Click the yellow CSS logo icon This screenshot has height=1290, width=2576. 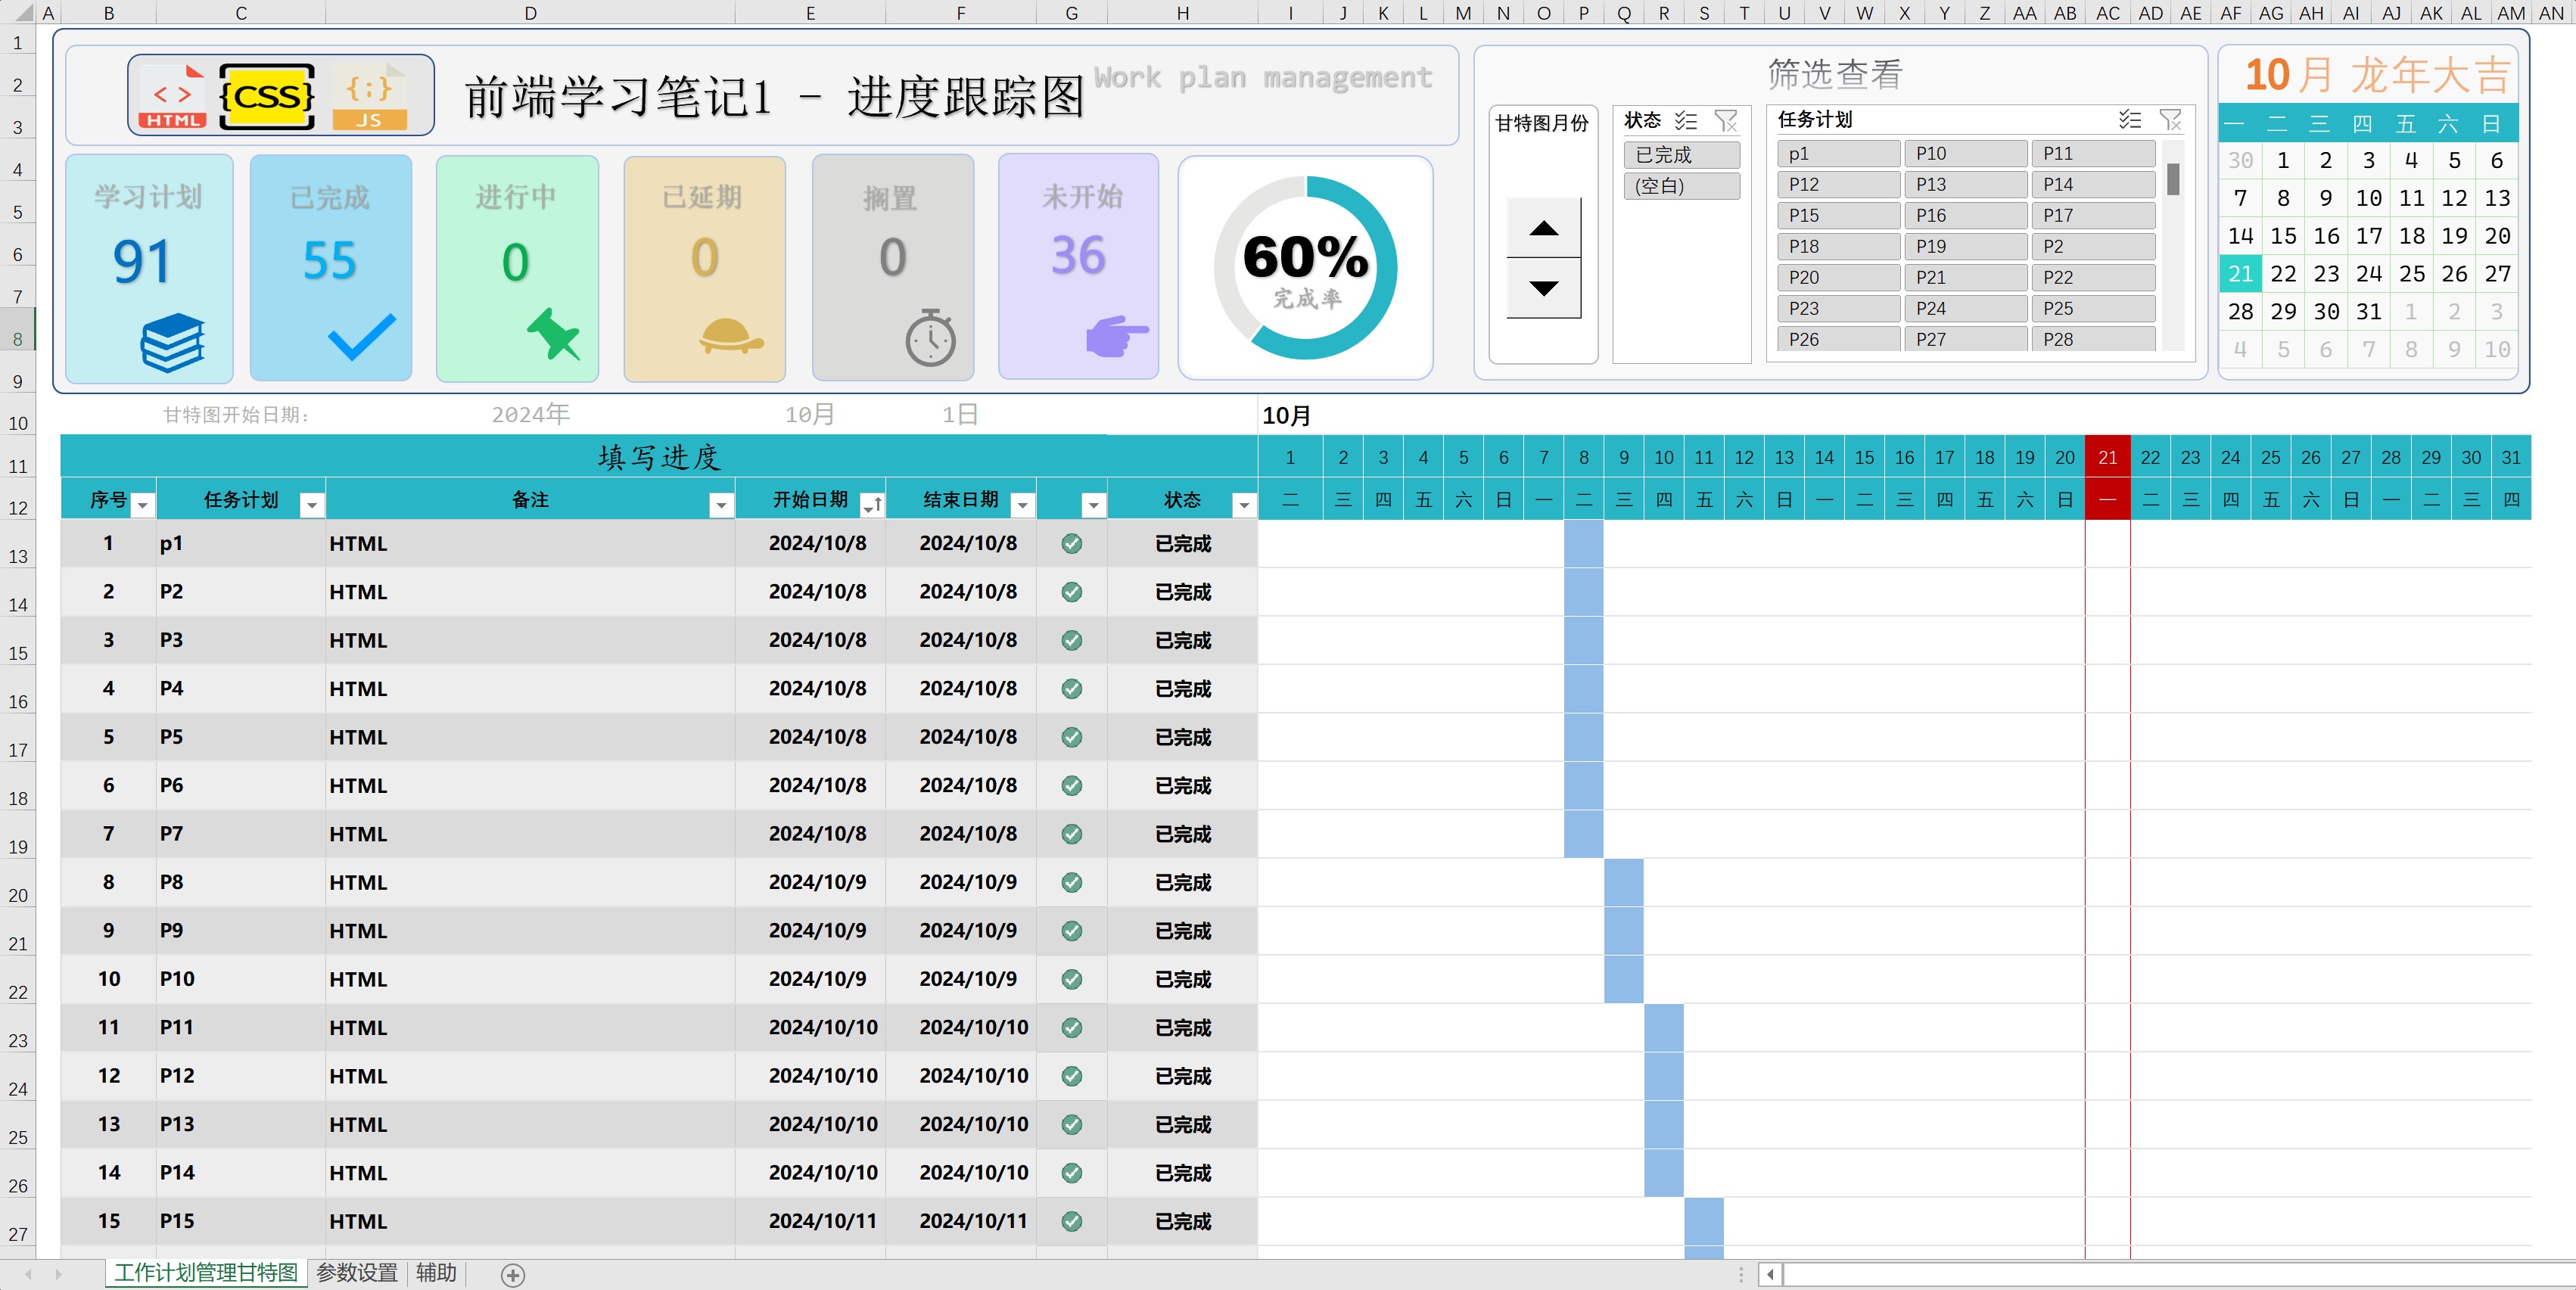(267, 96)
